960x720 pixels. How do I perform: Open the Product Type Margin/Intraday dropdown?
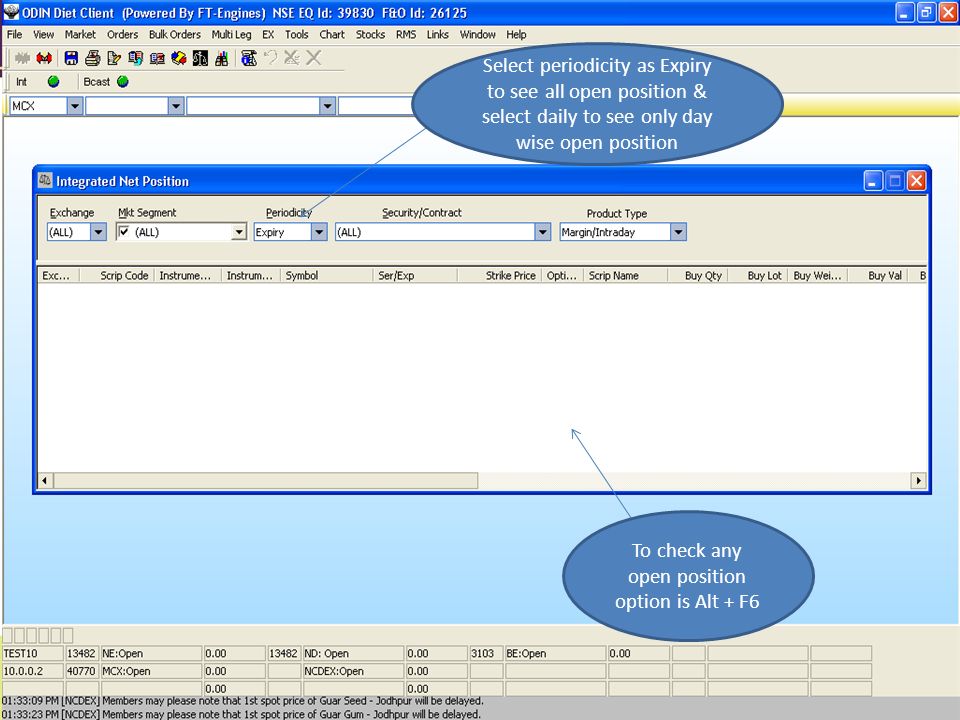pos(678,232)
